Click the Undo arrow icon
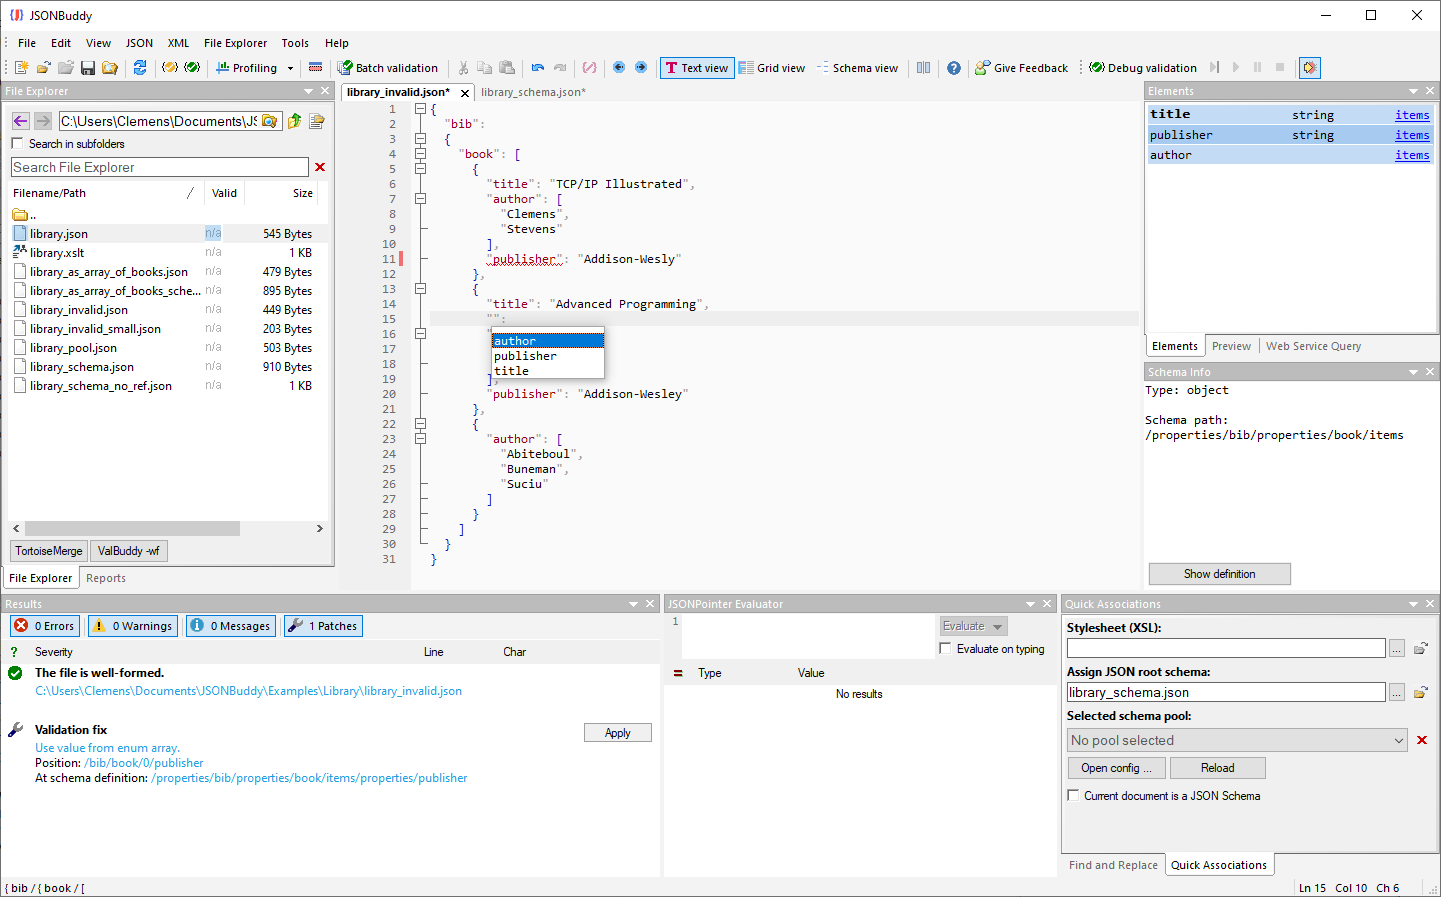The image size is (1441, 897). tap(538, 68)
